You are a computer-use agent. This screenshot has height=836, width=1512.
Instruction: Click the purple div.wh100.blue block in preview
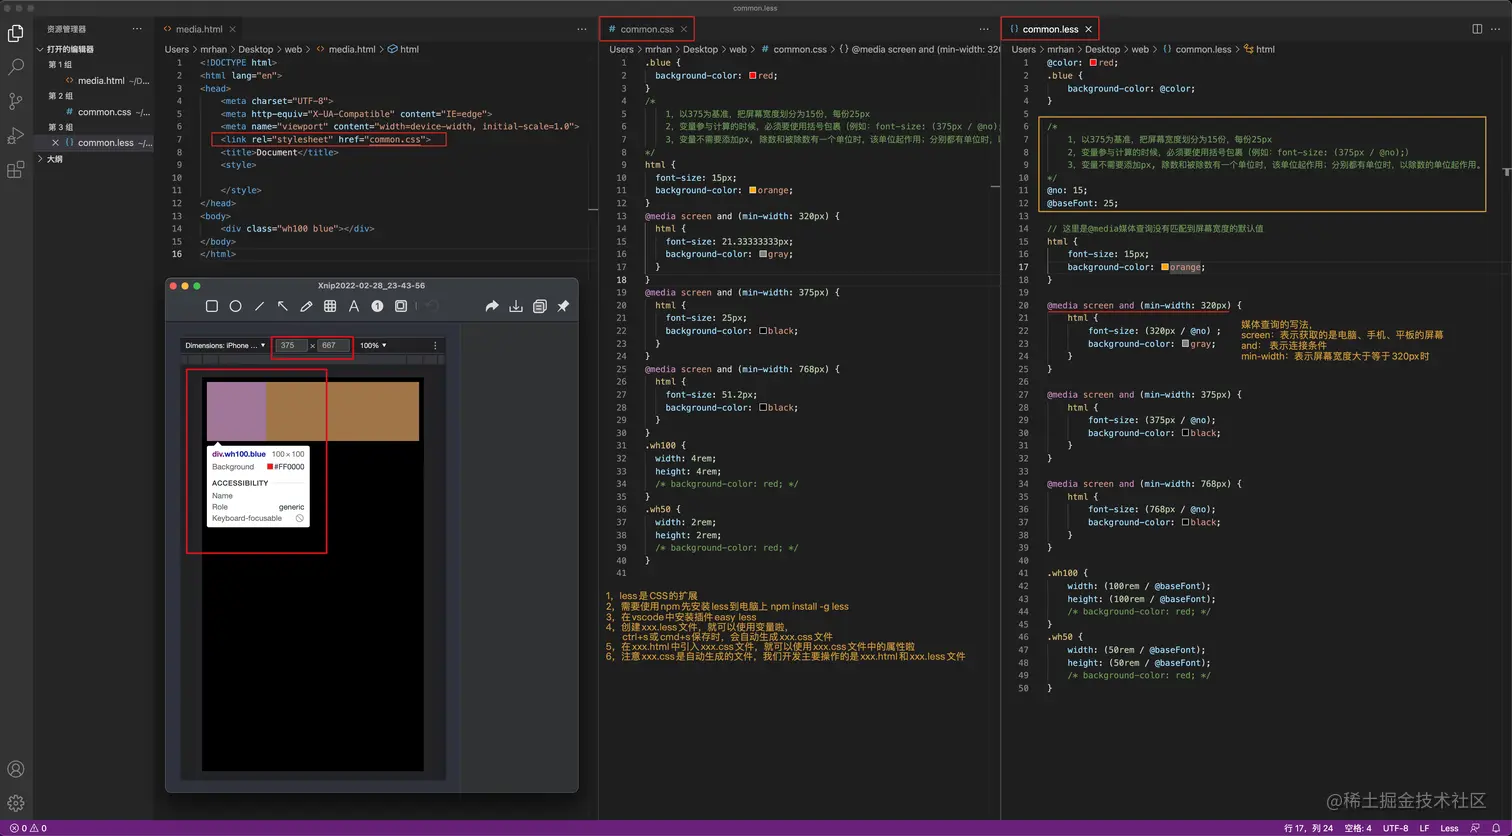(x=236, y=411)
